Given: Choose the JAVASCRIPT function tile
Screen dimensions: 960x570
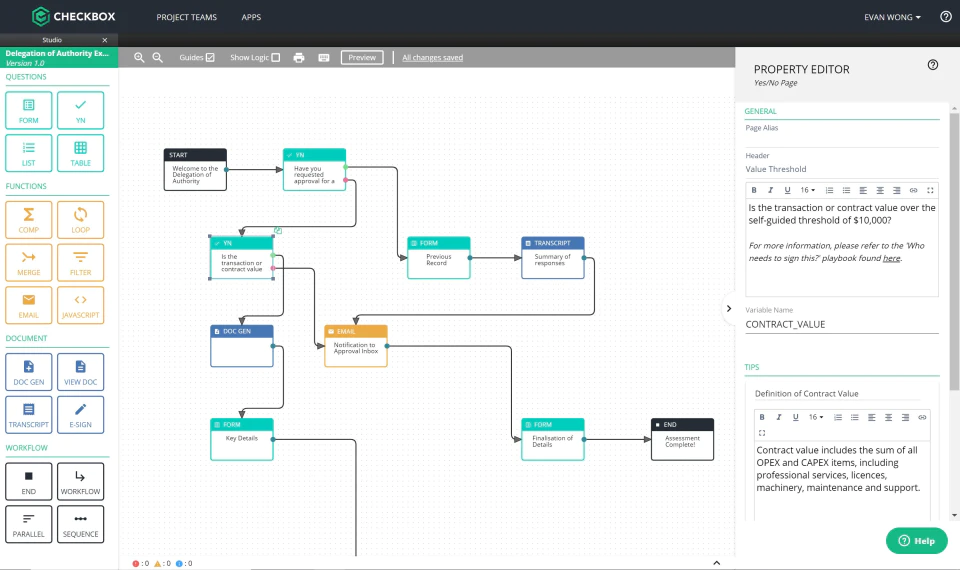Looking at the screenshot, I should [80, 305].
